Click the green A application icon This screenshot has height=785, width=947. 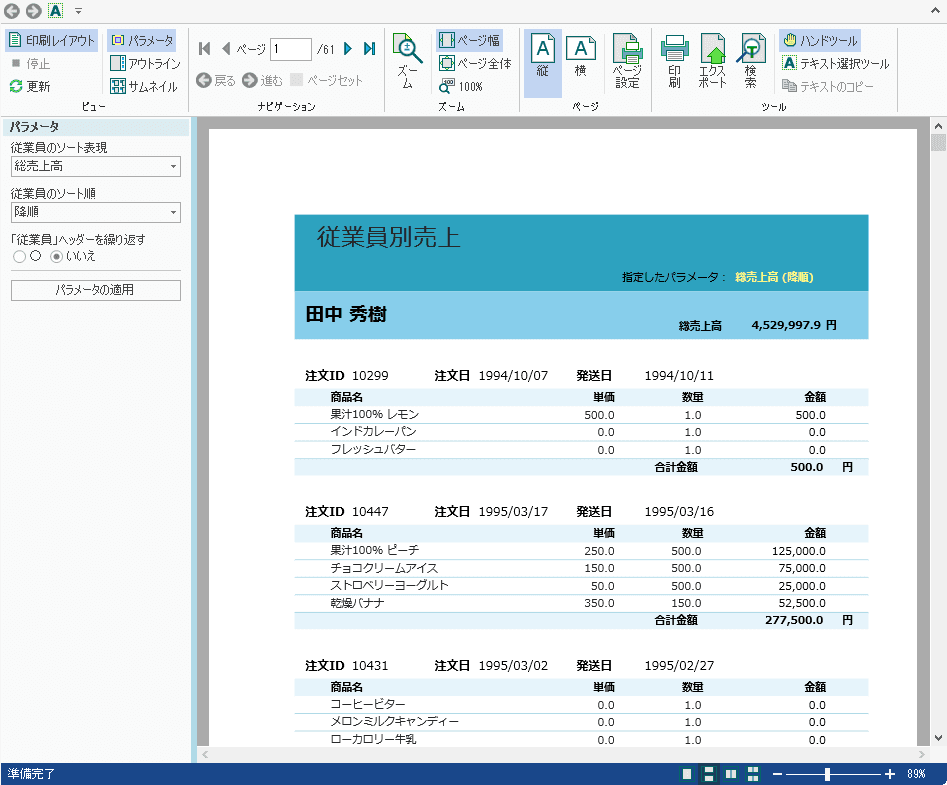coord(56,11)
